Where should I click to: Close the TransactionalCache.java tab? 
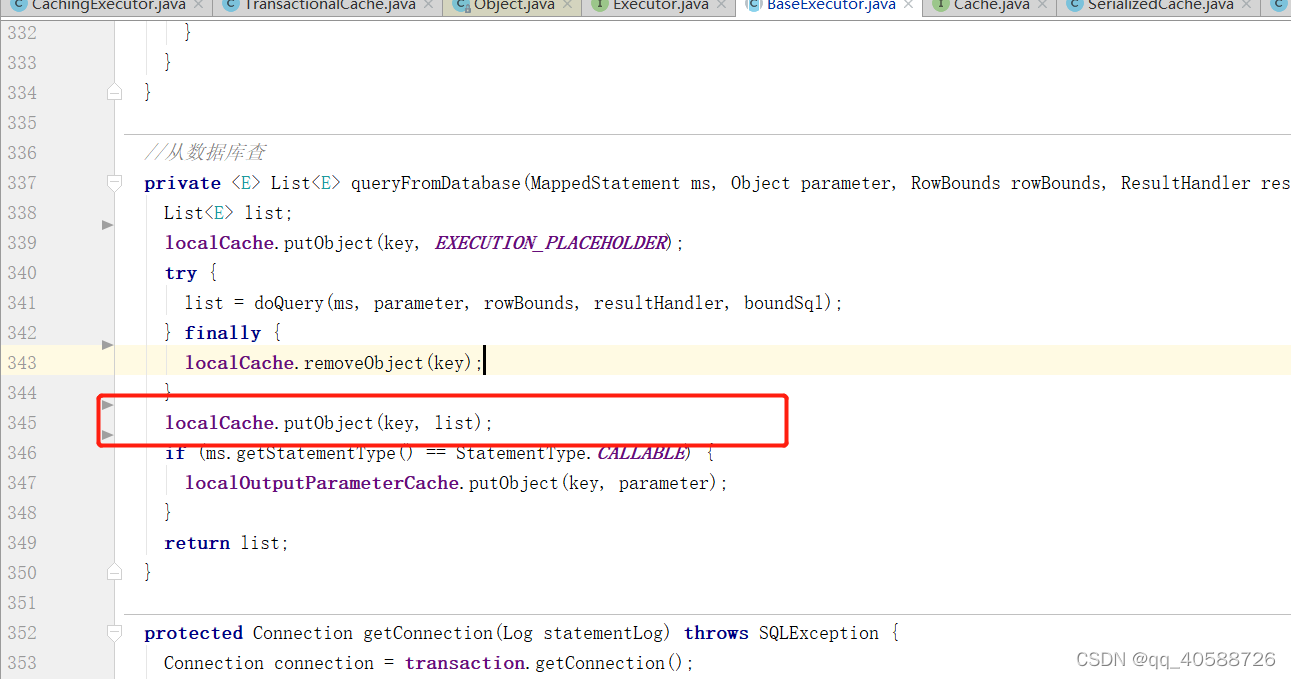(x=427, y=5)
